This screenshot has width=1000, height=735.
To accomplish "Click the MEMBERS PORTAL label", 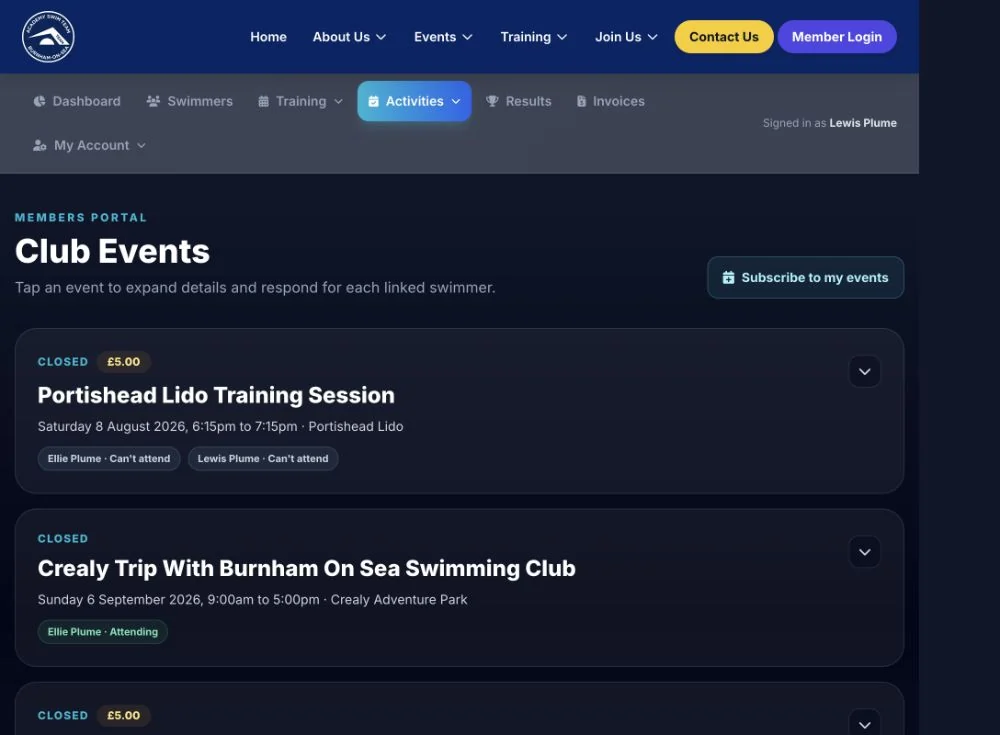I will [x=81, y=218].
